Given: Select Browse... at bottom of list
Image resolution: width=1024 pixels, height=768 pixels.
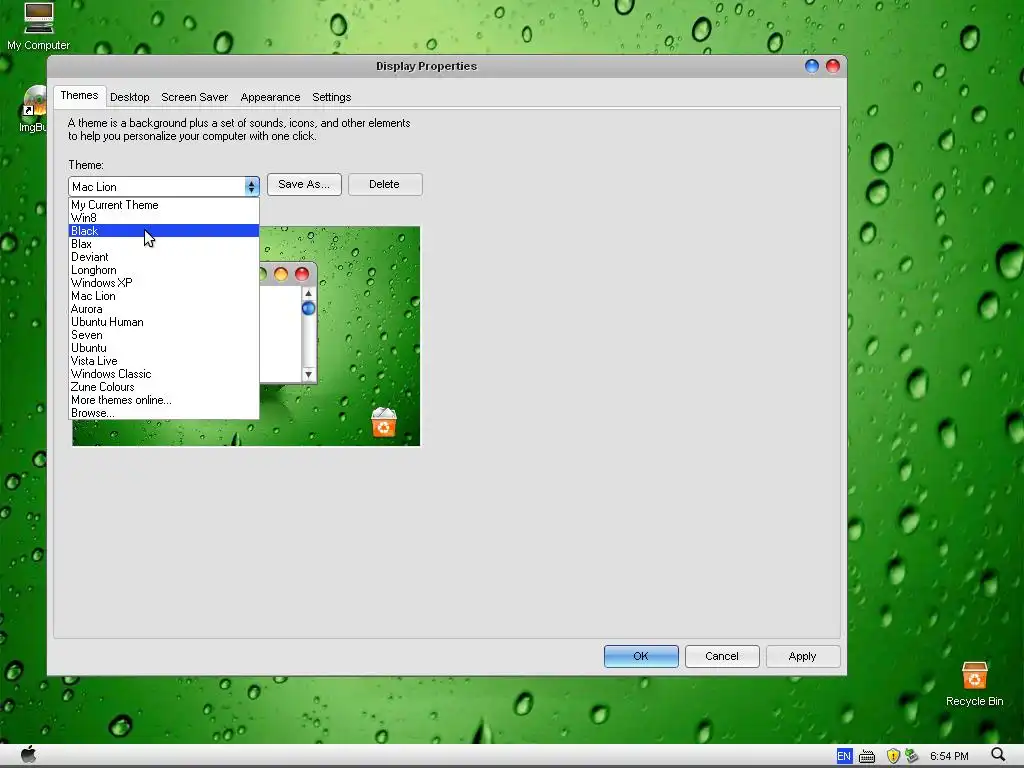Looking at the screenshot, I should [x=164, y=413].
